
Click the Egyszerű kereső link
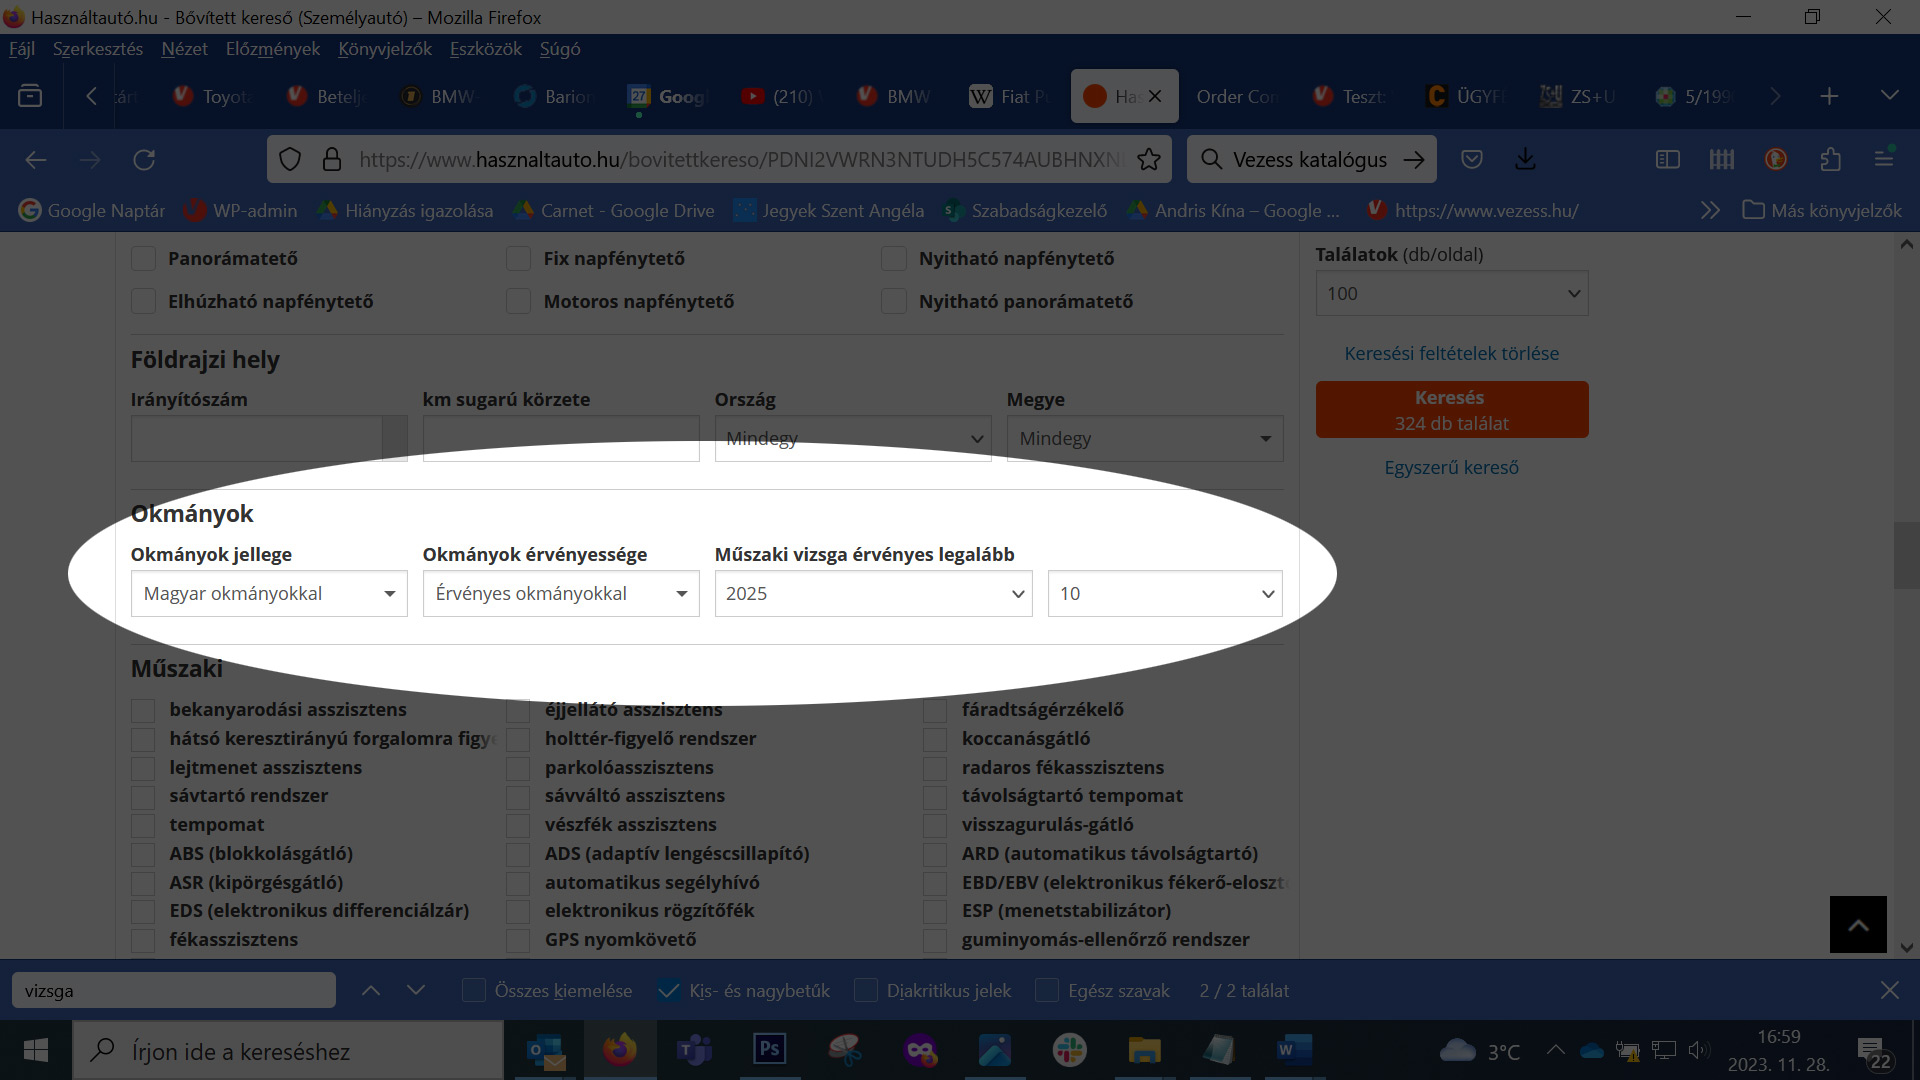click(1452, 467)
